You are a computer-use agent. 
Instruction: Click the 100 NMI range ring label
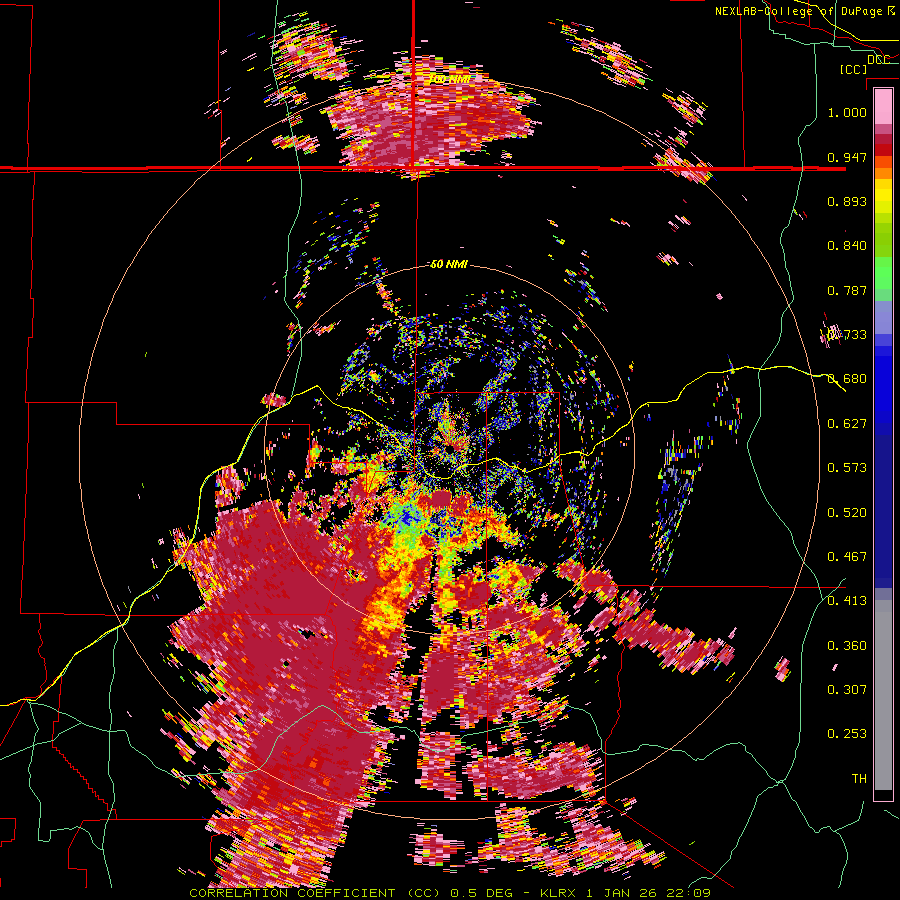coord(450,79)
